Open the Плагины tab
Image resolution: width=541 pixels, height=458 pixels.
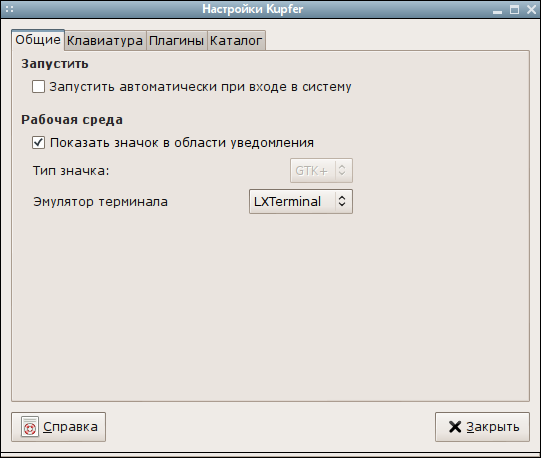[x=177, y=41]
